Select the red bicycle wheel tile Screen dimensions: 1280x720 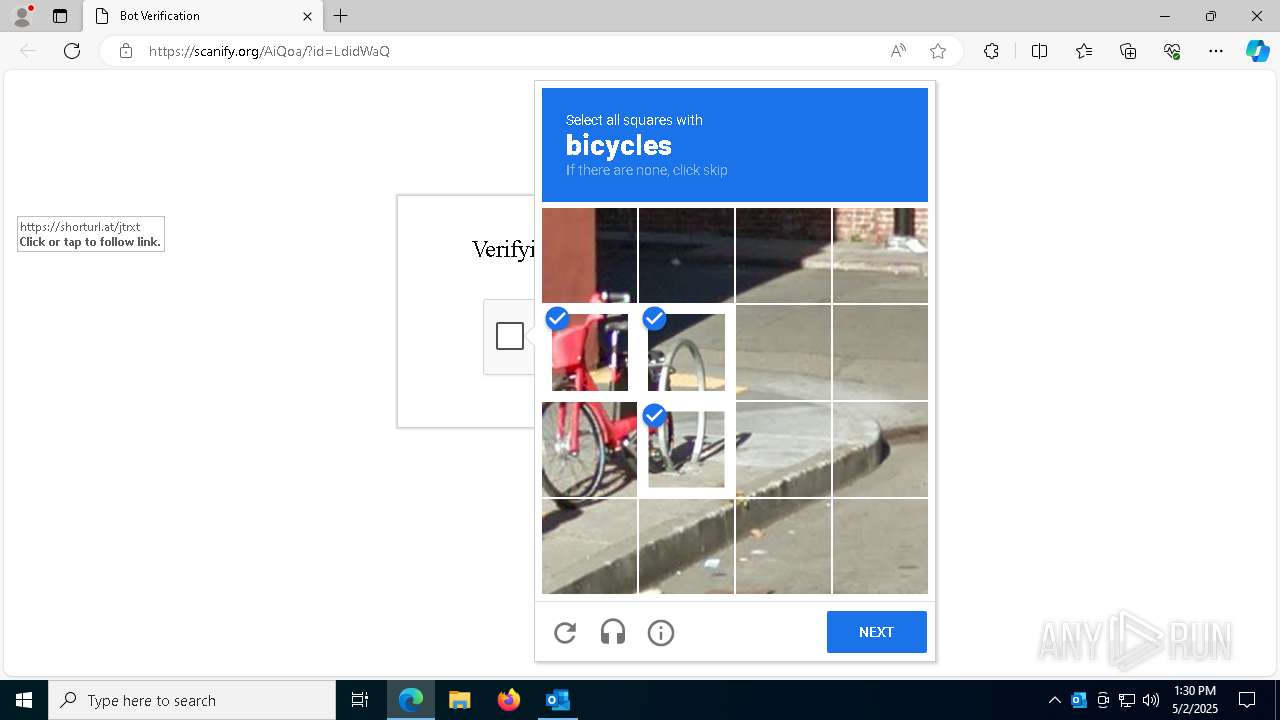point(590,449)
